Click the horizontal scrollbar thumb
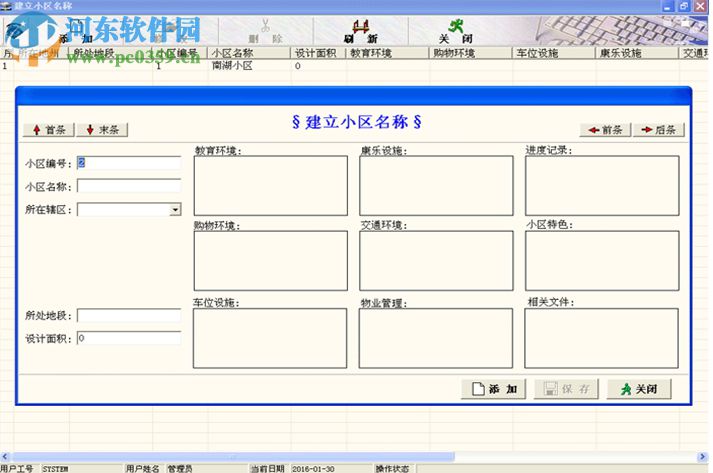Viewport: 713px width, 473px height. coord(233,457)
